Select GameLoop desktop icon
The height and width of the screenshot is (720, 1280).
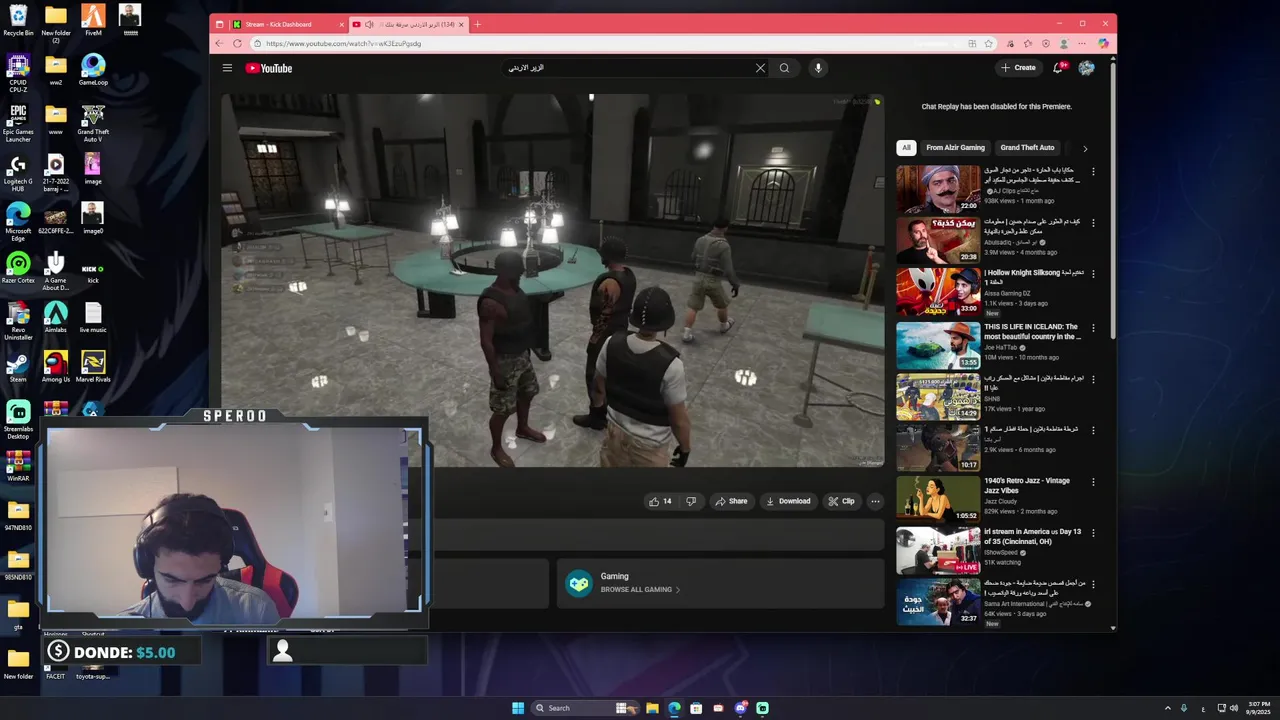pyautogui.click(x=93, y=70)
